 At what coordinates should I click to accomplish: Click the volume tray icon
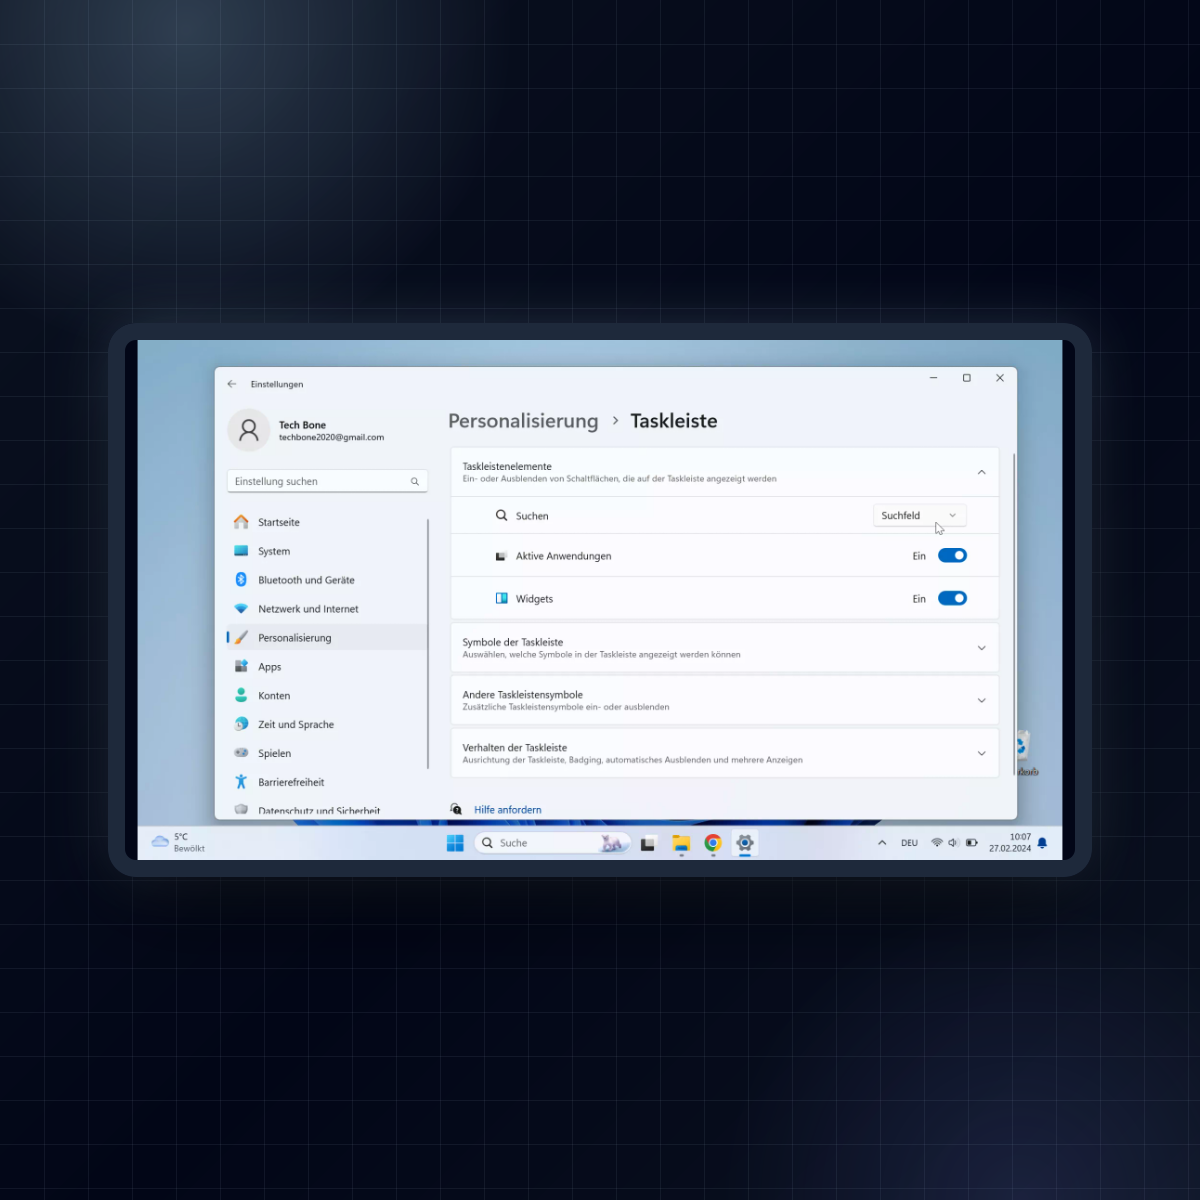pyautogui.click(x=953, y=843)
